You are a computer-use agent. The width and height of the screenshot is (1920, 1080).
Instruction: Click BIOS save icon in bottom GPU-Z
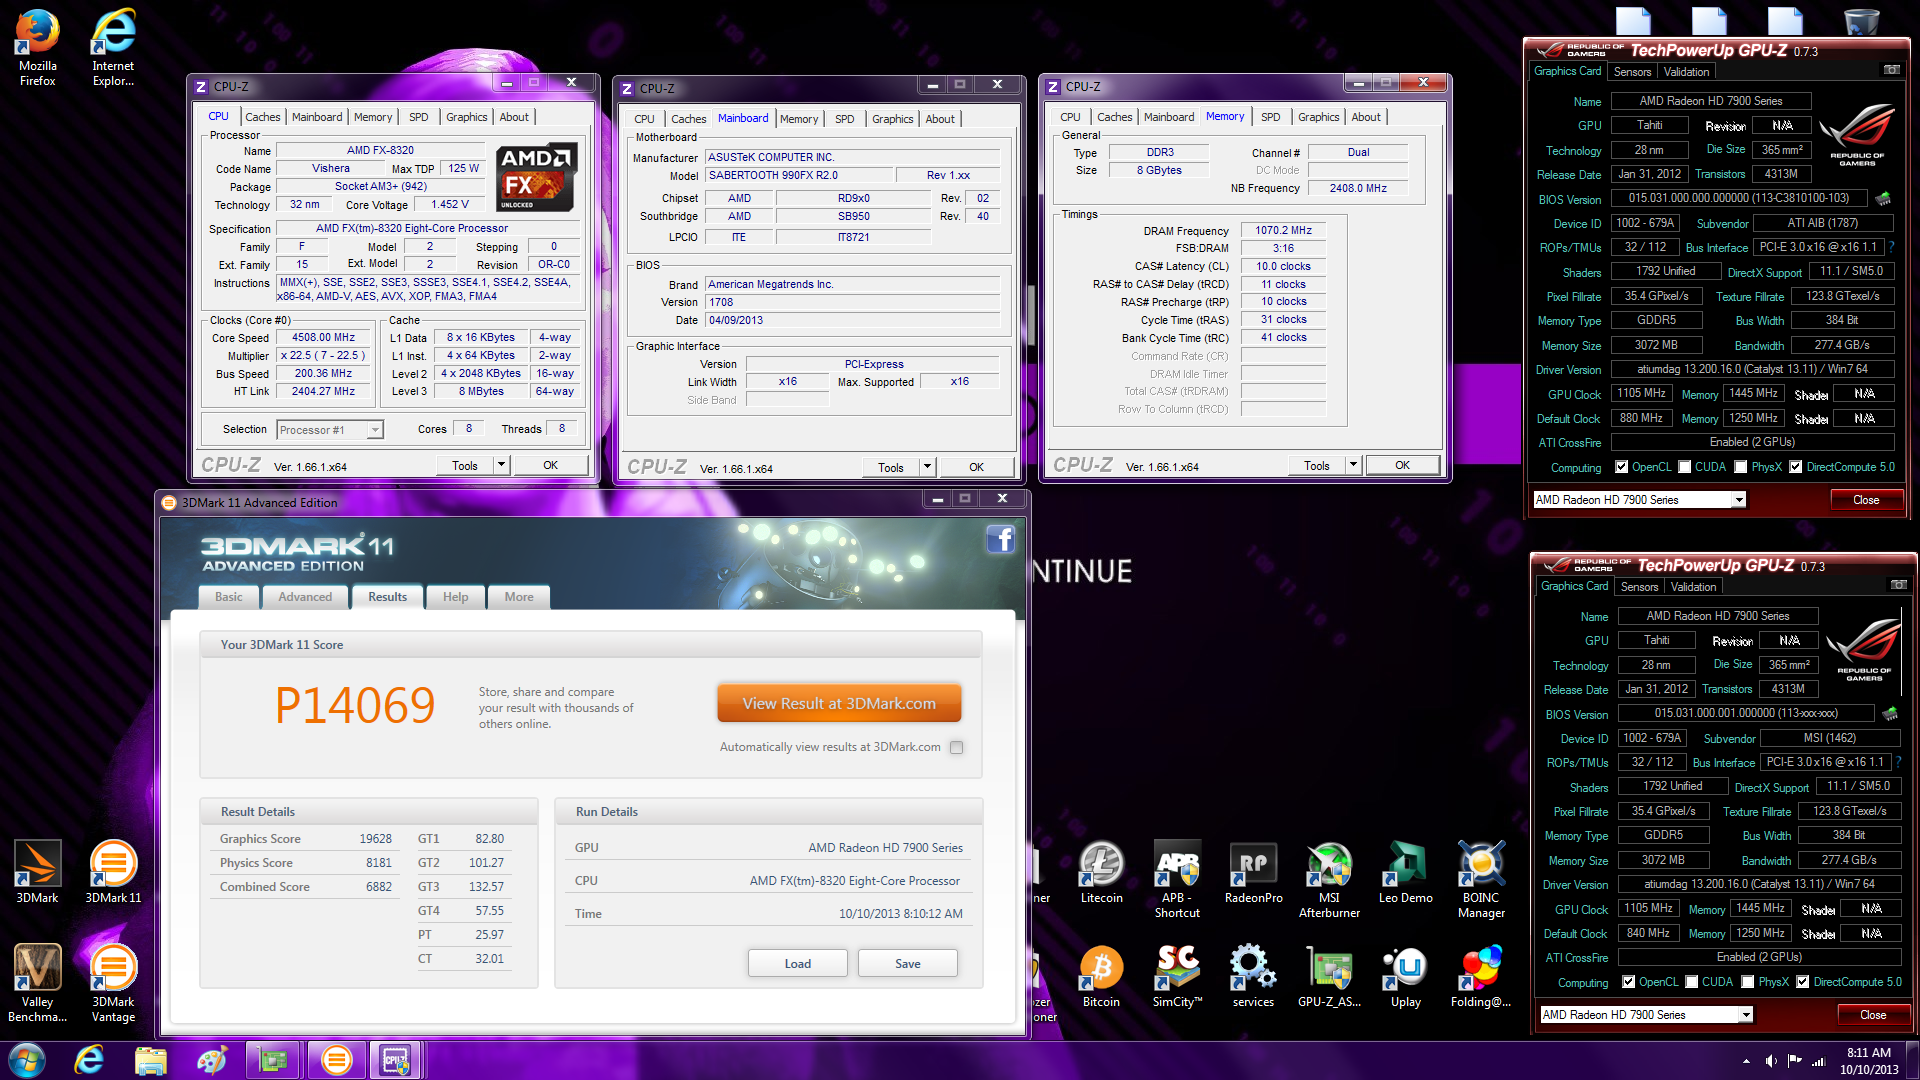(x=1889, y=713)
